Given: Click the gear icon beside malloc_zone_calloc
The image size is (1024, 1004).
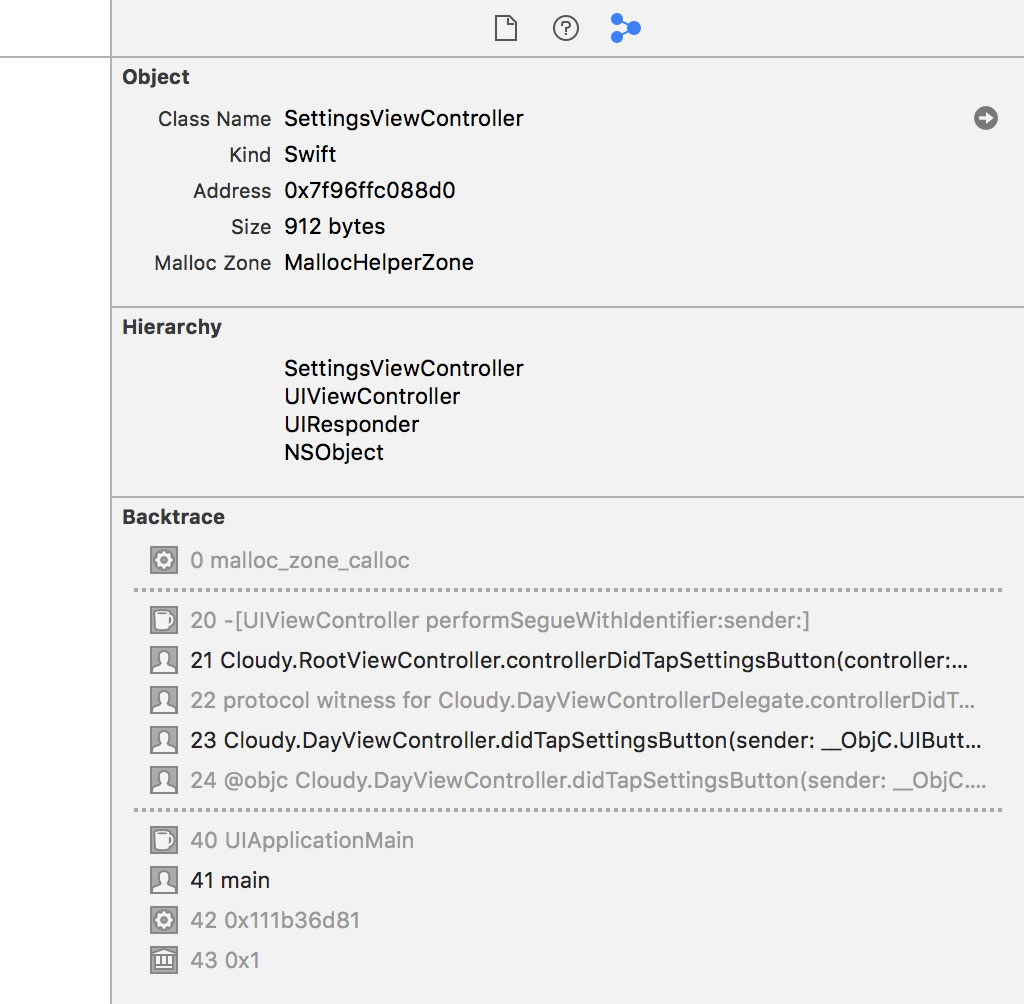Looking at the screenshot, I should [x=163, y=560].
